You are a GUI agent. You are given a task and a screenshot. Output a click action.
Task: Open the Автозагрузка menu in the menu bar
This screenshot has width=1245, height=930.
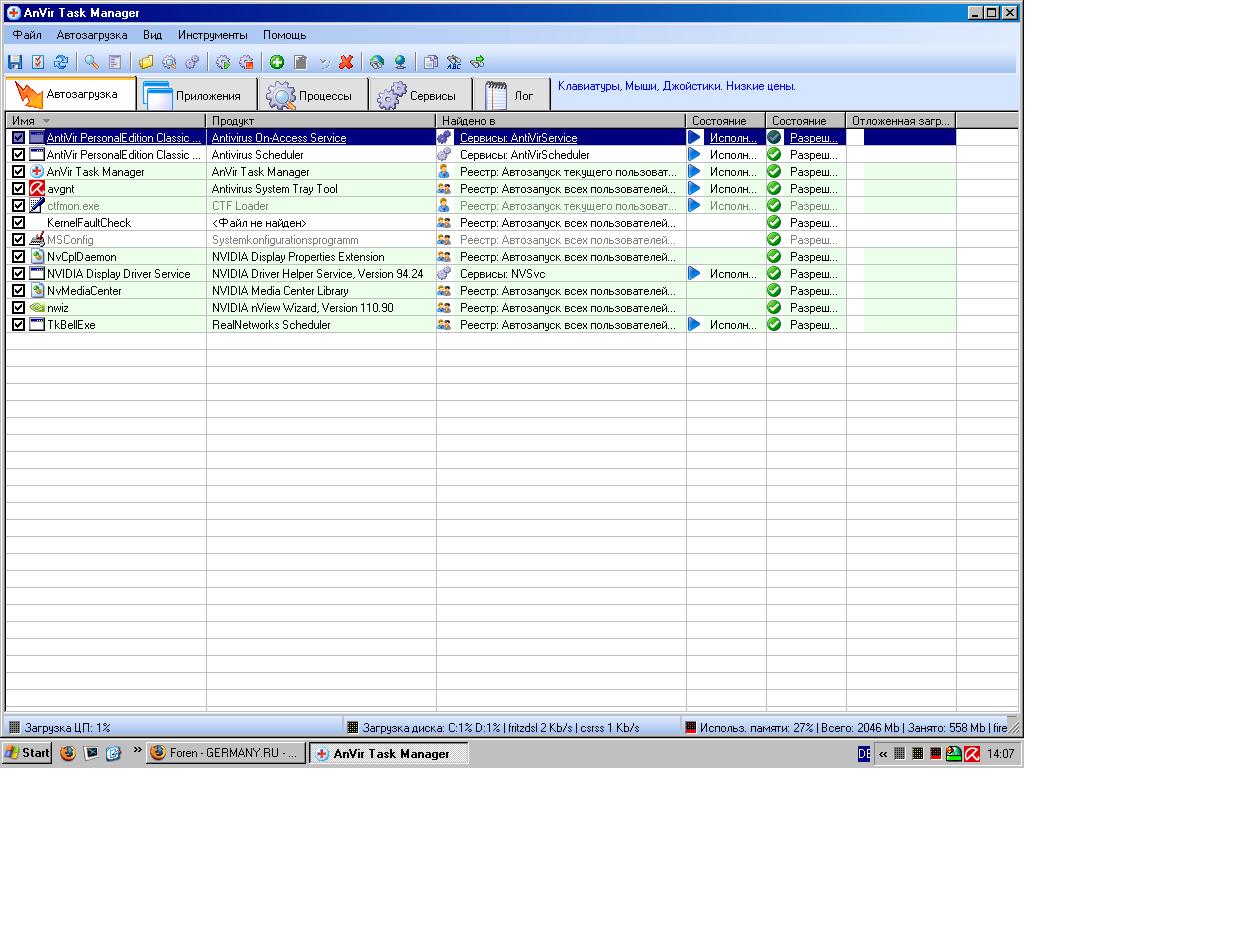92,35
